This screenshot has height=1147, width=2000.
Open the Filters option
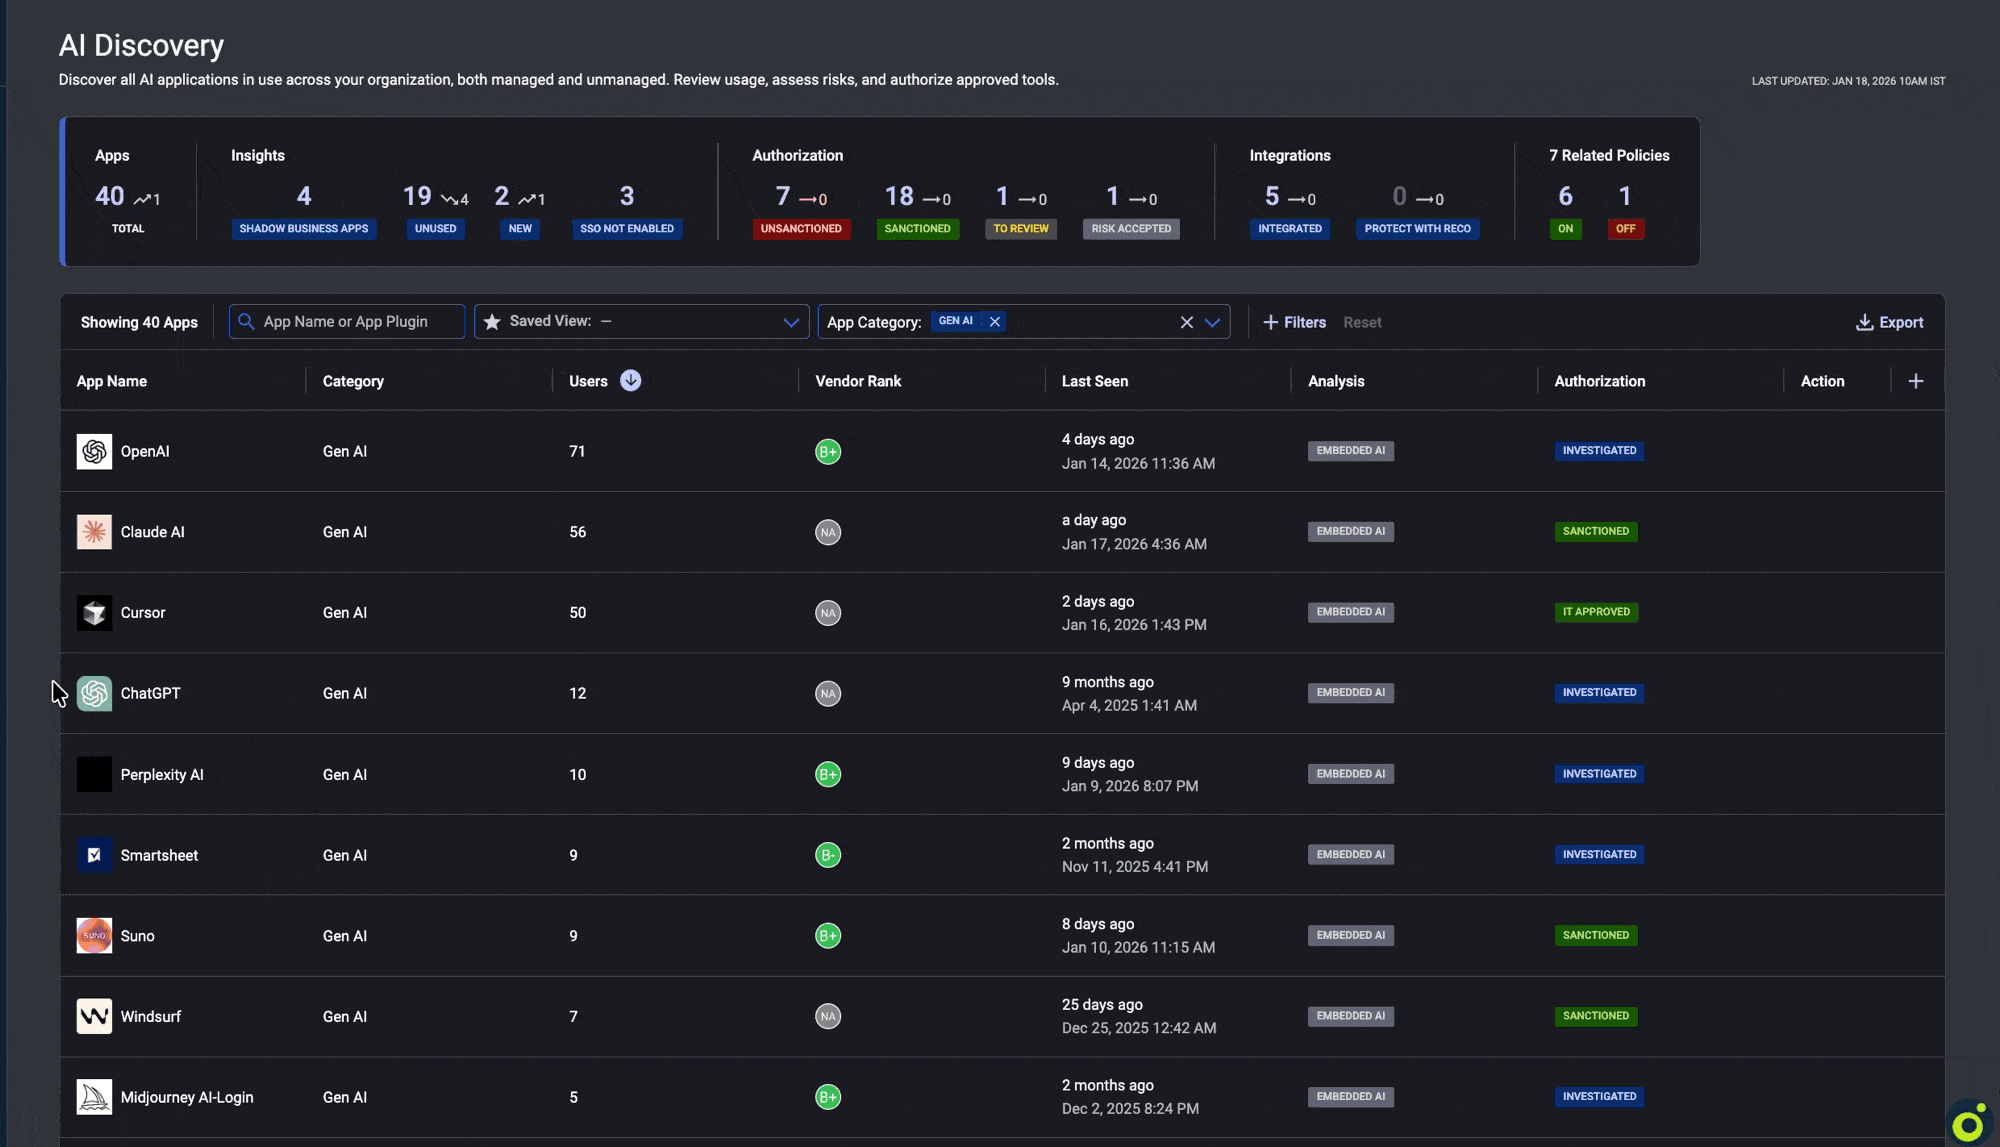point(1294,322)
